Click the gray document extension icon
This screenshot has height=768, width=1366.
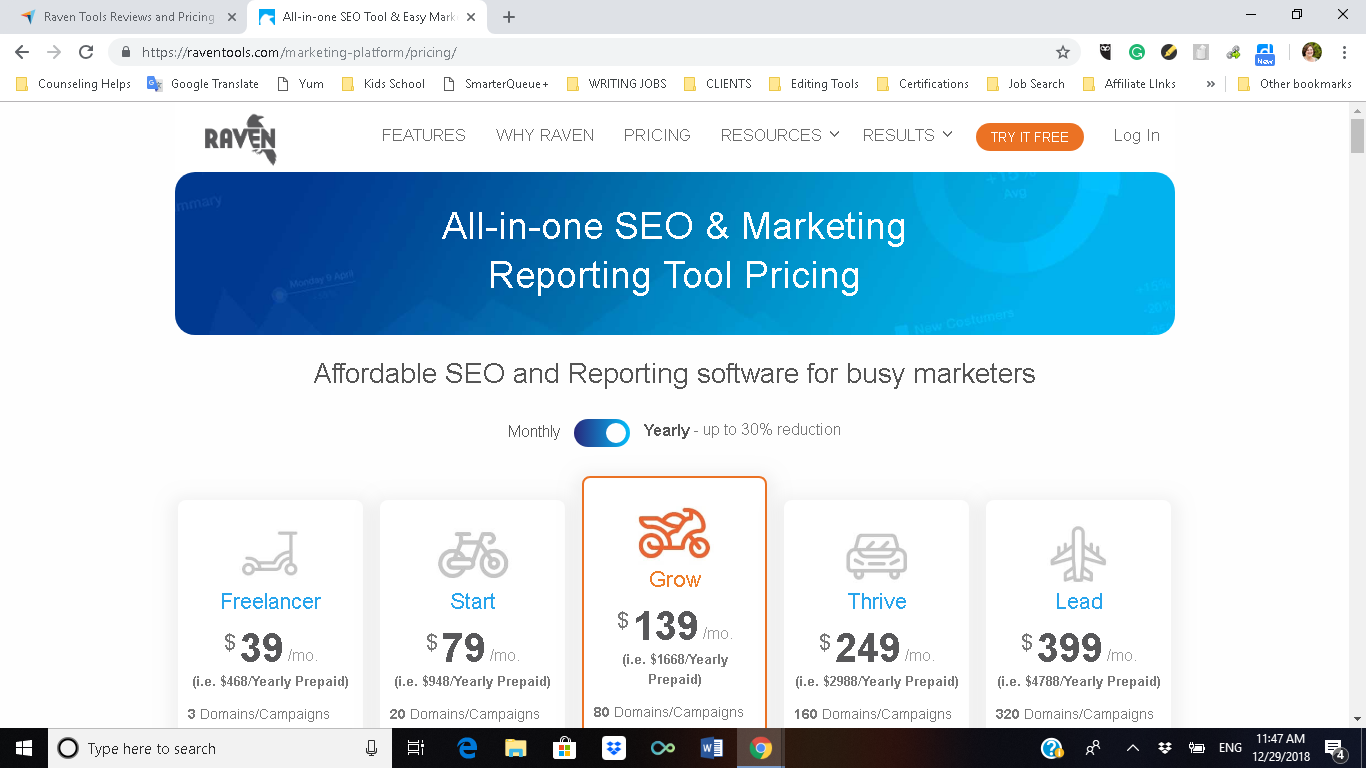click(x=1201, y=52)
